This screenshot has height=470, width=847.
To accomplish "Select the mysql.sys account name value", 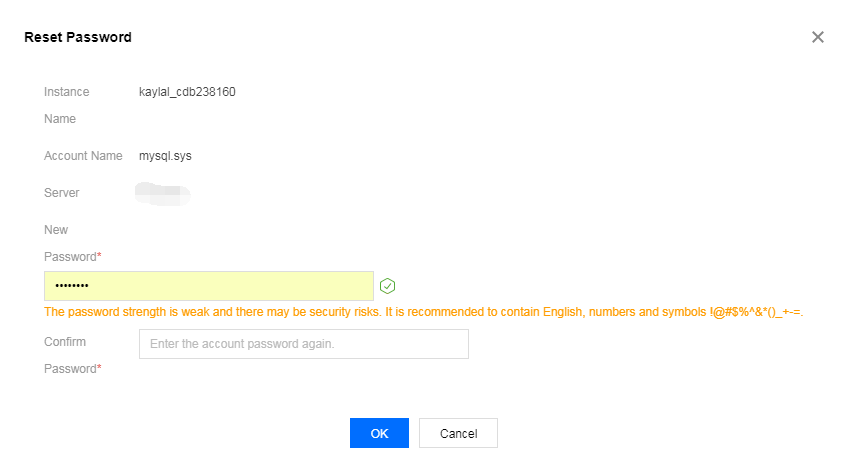I will 165,156.
